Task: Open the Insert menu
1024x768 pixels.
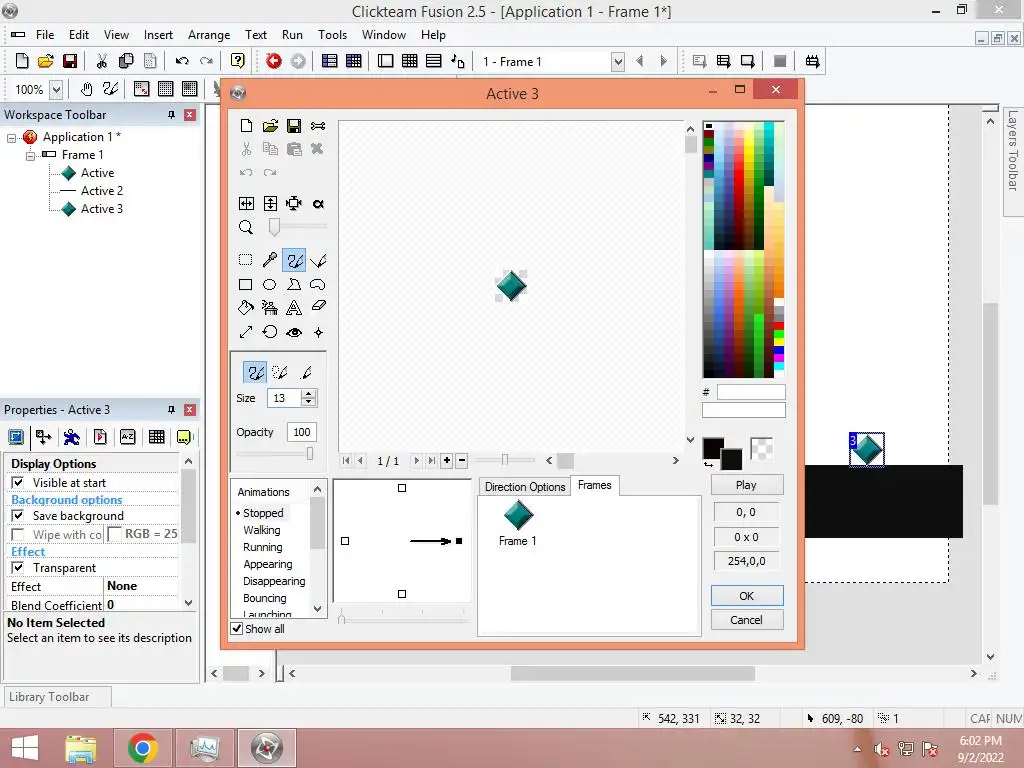Action: [158, 35]
